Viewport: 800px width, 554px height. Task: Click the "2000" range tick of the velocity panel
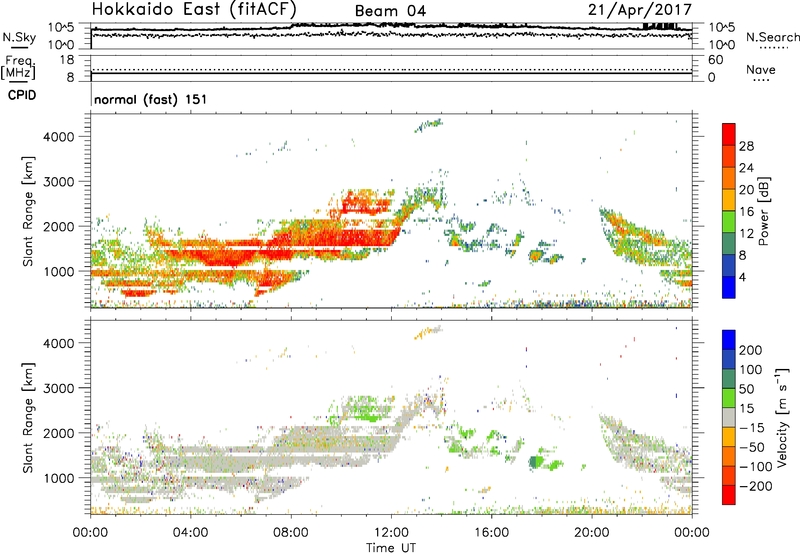tap(59, 433)
